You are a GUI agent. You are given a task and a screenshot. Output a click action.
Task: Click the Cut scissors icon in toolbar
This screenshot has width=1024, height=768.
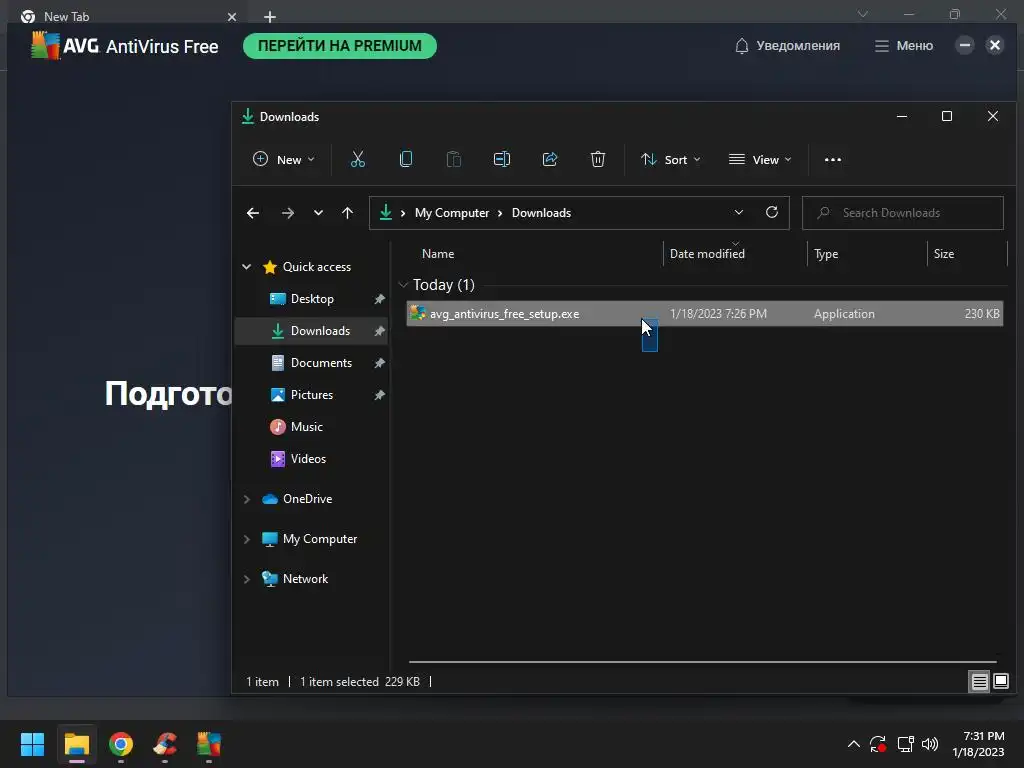[358, 159]
